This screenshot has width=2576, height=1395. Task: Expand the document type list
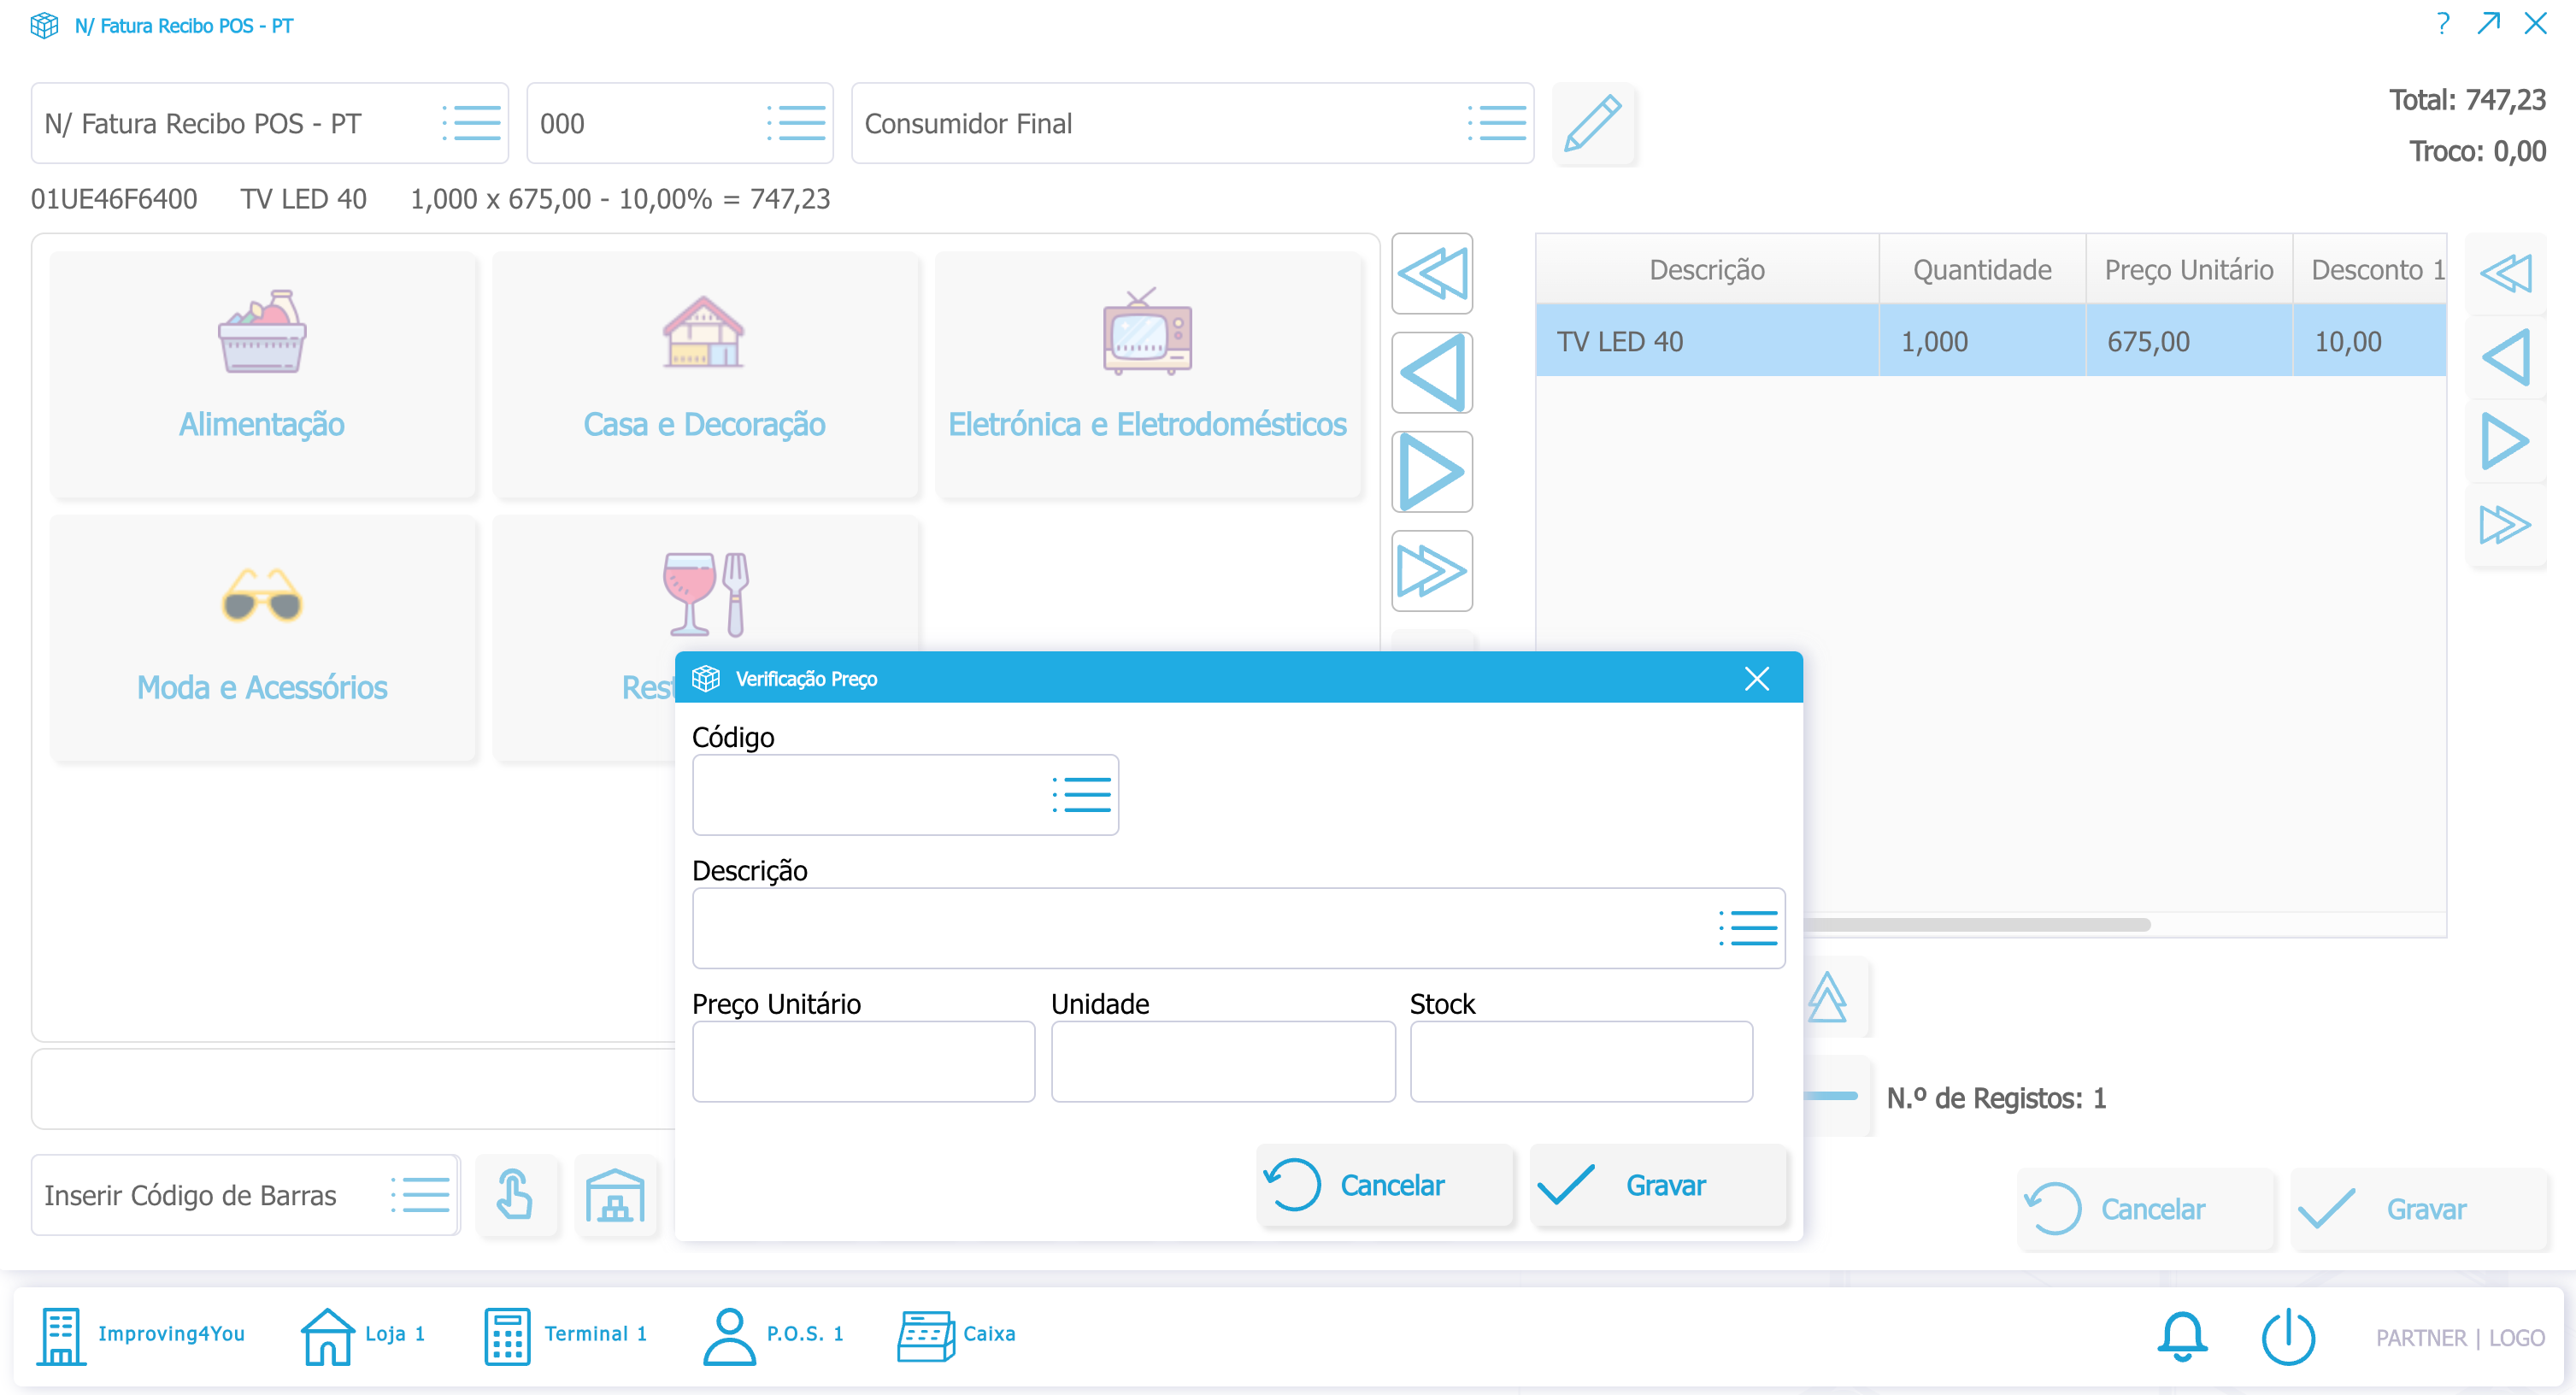coord(471,124)
